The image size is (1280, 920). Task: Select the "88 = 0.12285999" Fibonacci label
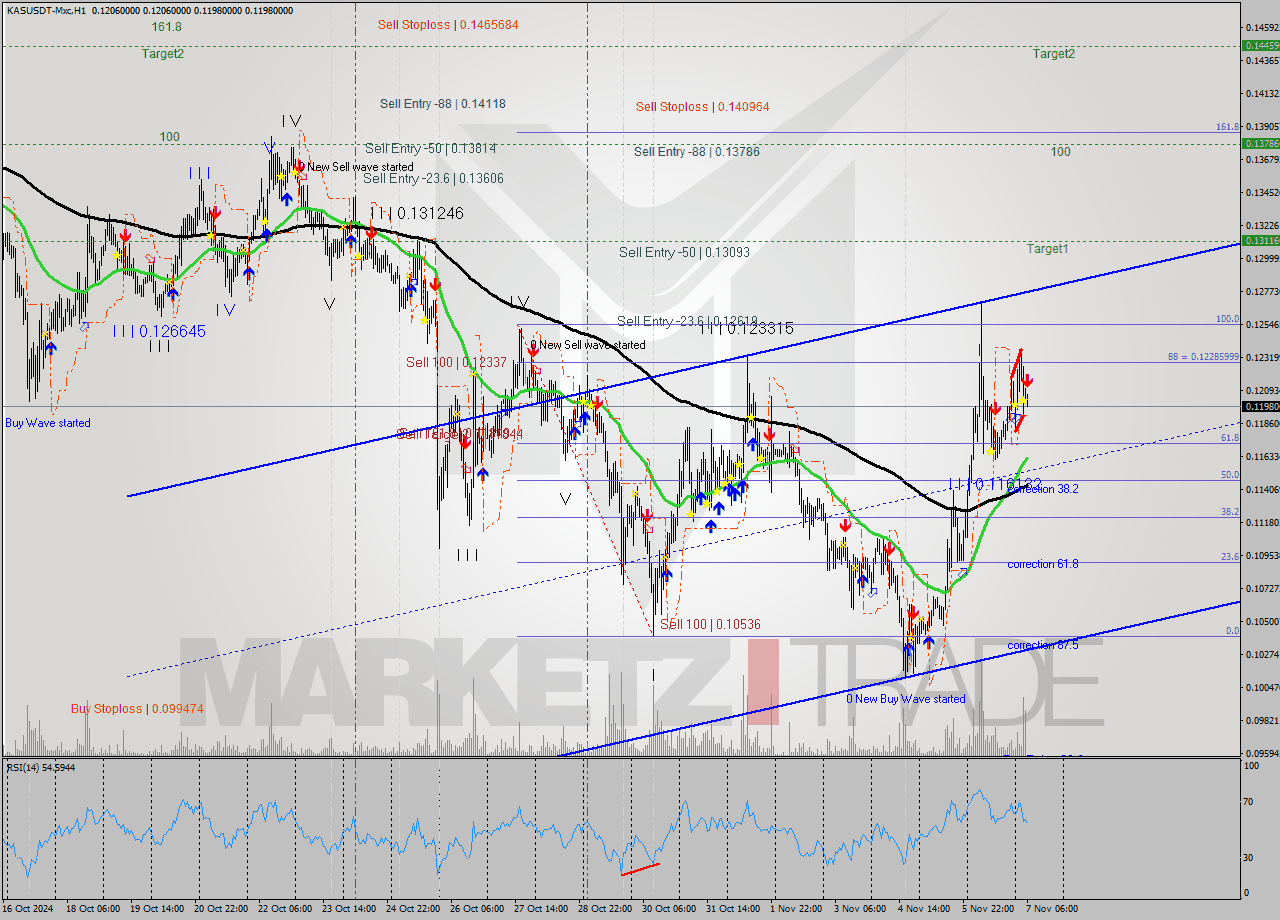1203,357
